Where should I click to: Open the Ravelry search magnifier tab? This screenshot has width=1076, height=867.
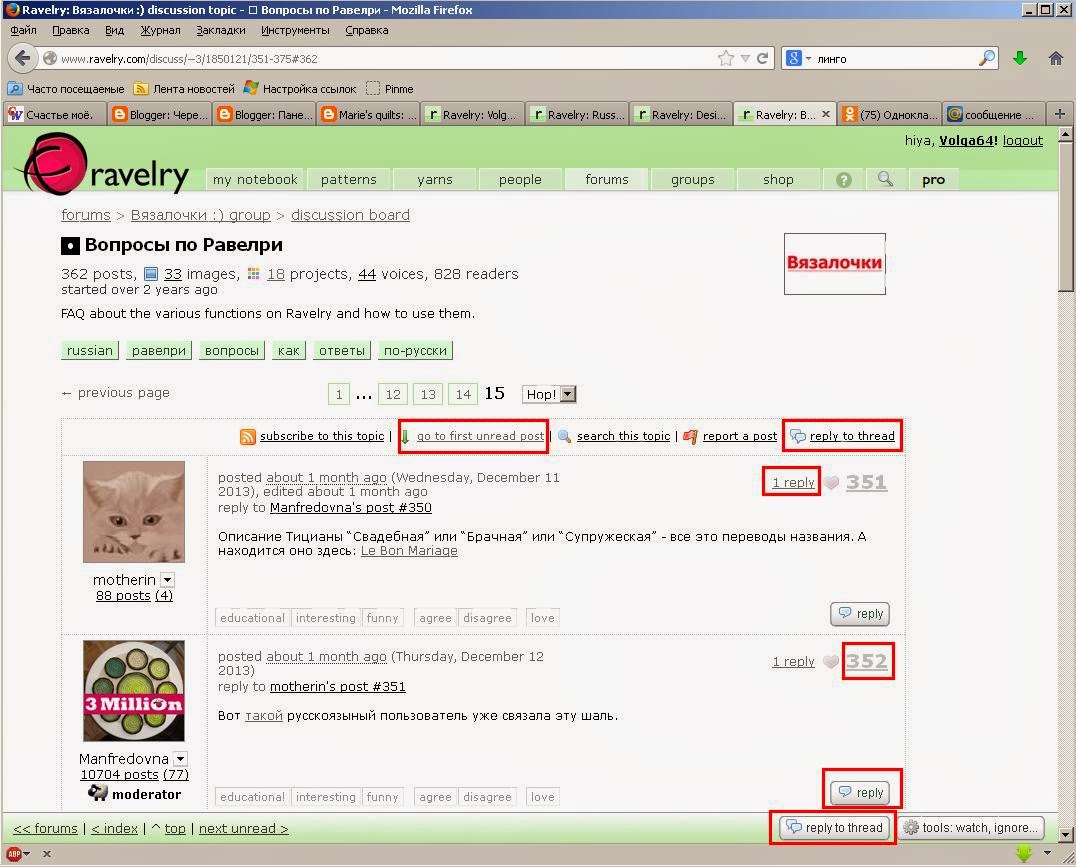coord(885,179)
